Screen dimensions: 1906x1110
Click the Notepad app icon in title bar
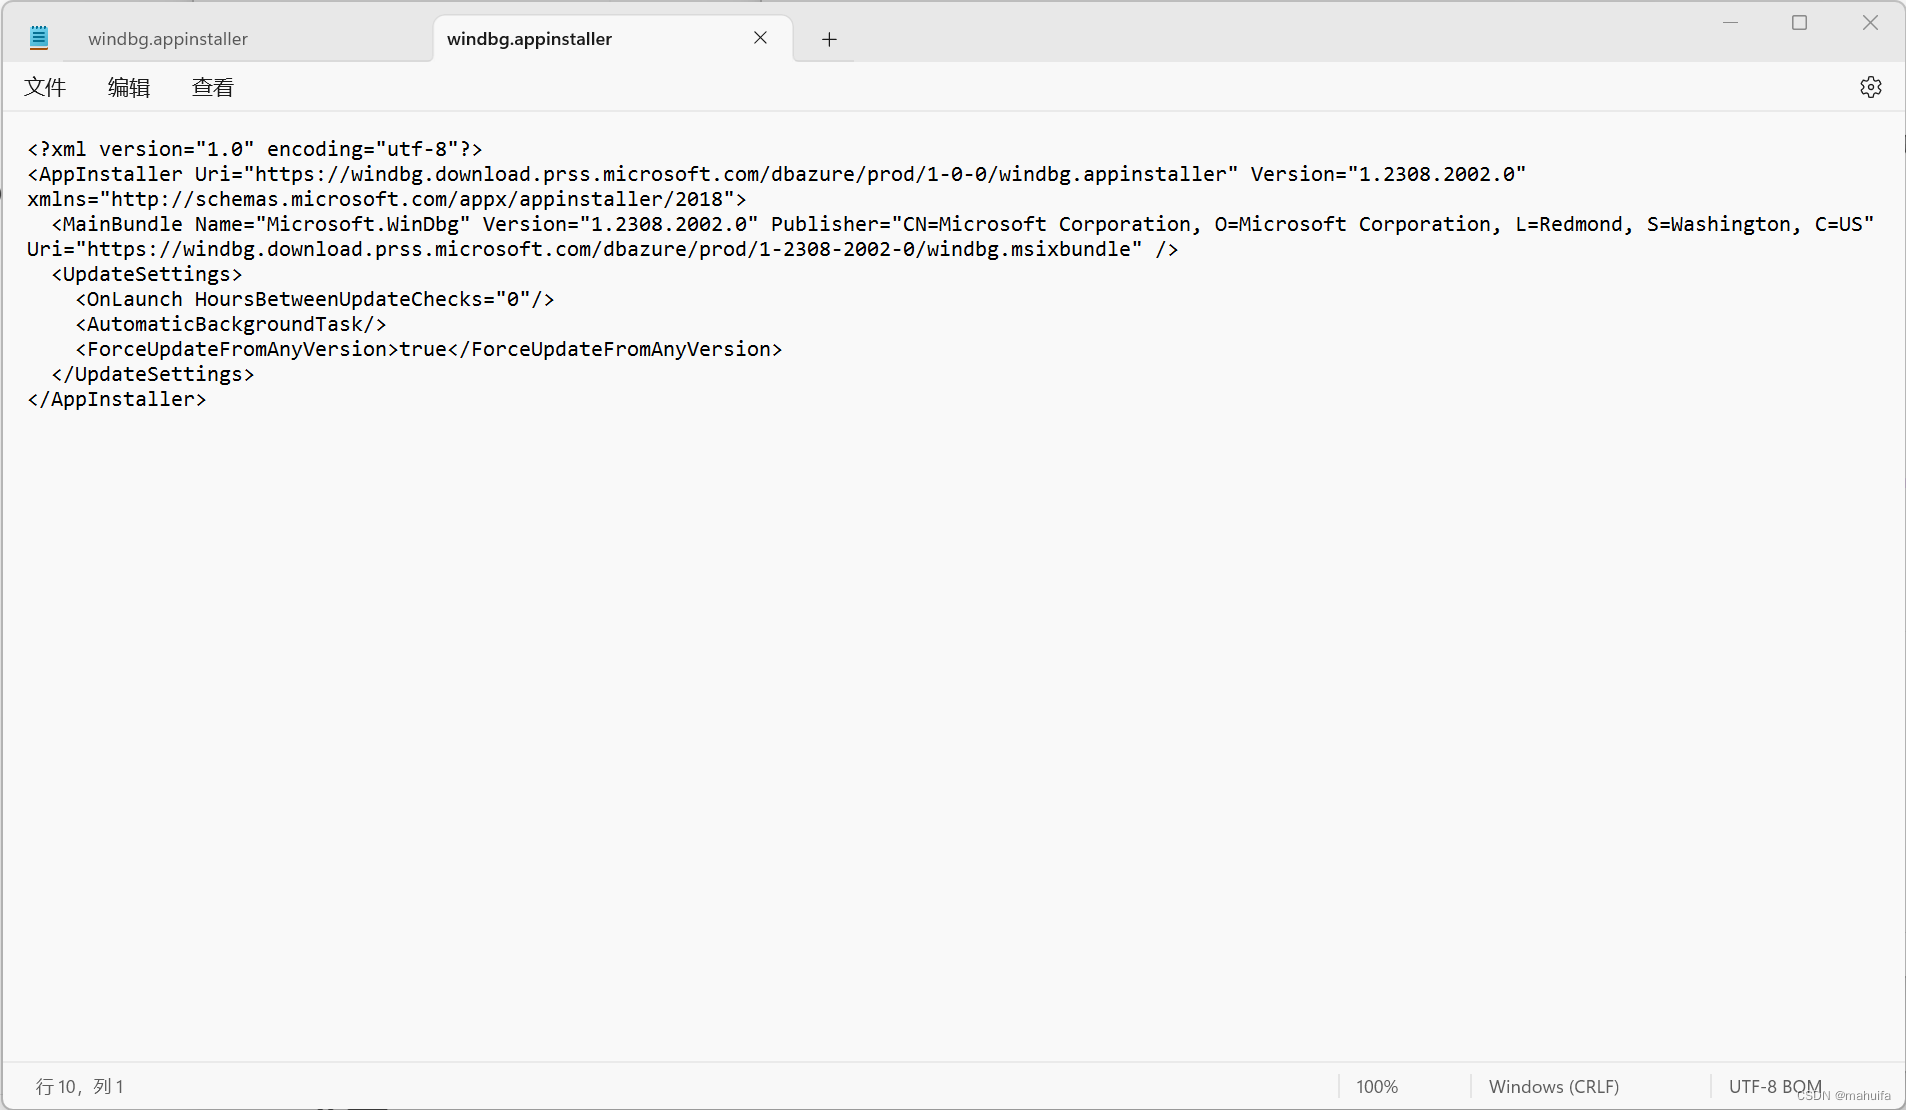pyautogui.click(x=39, y=38)
